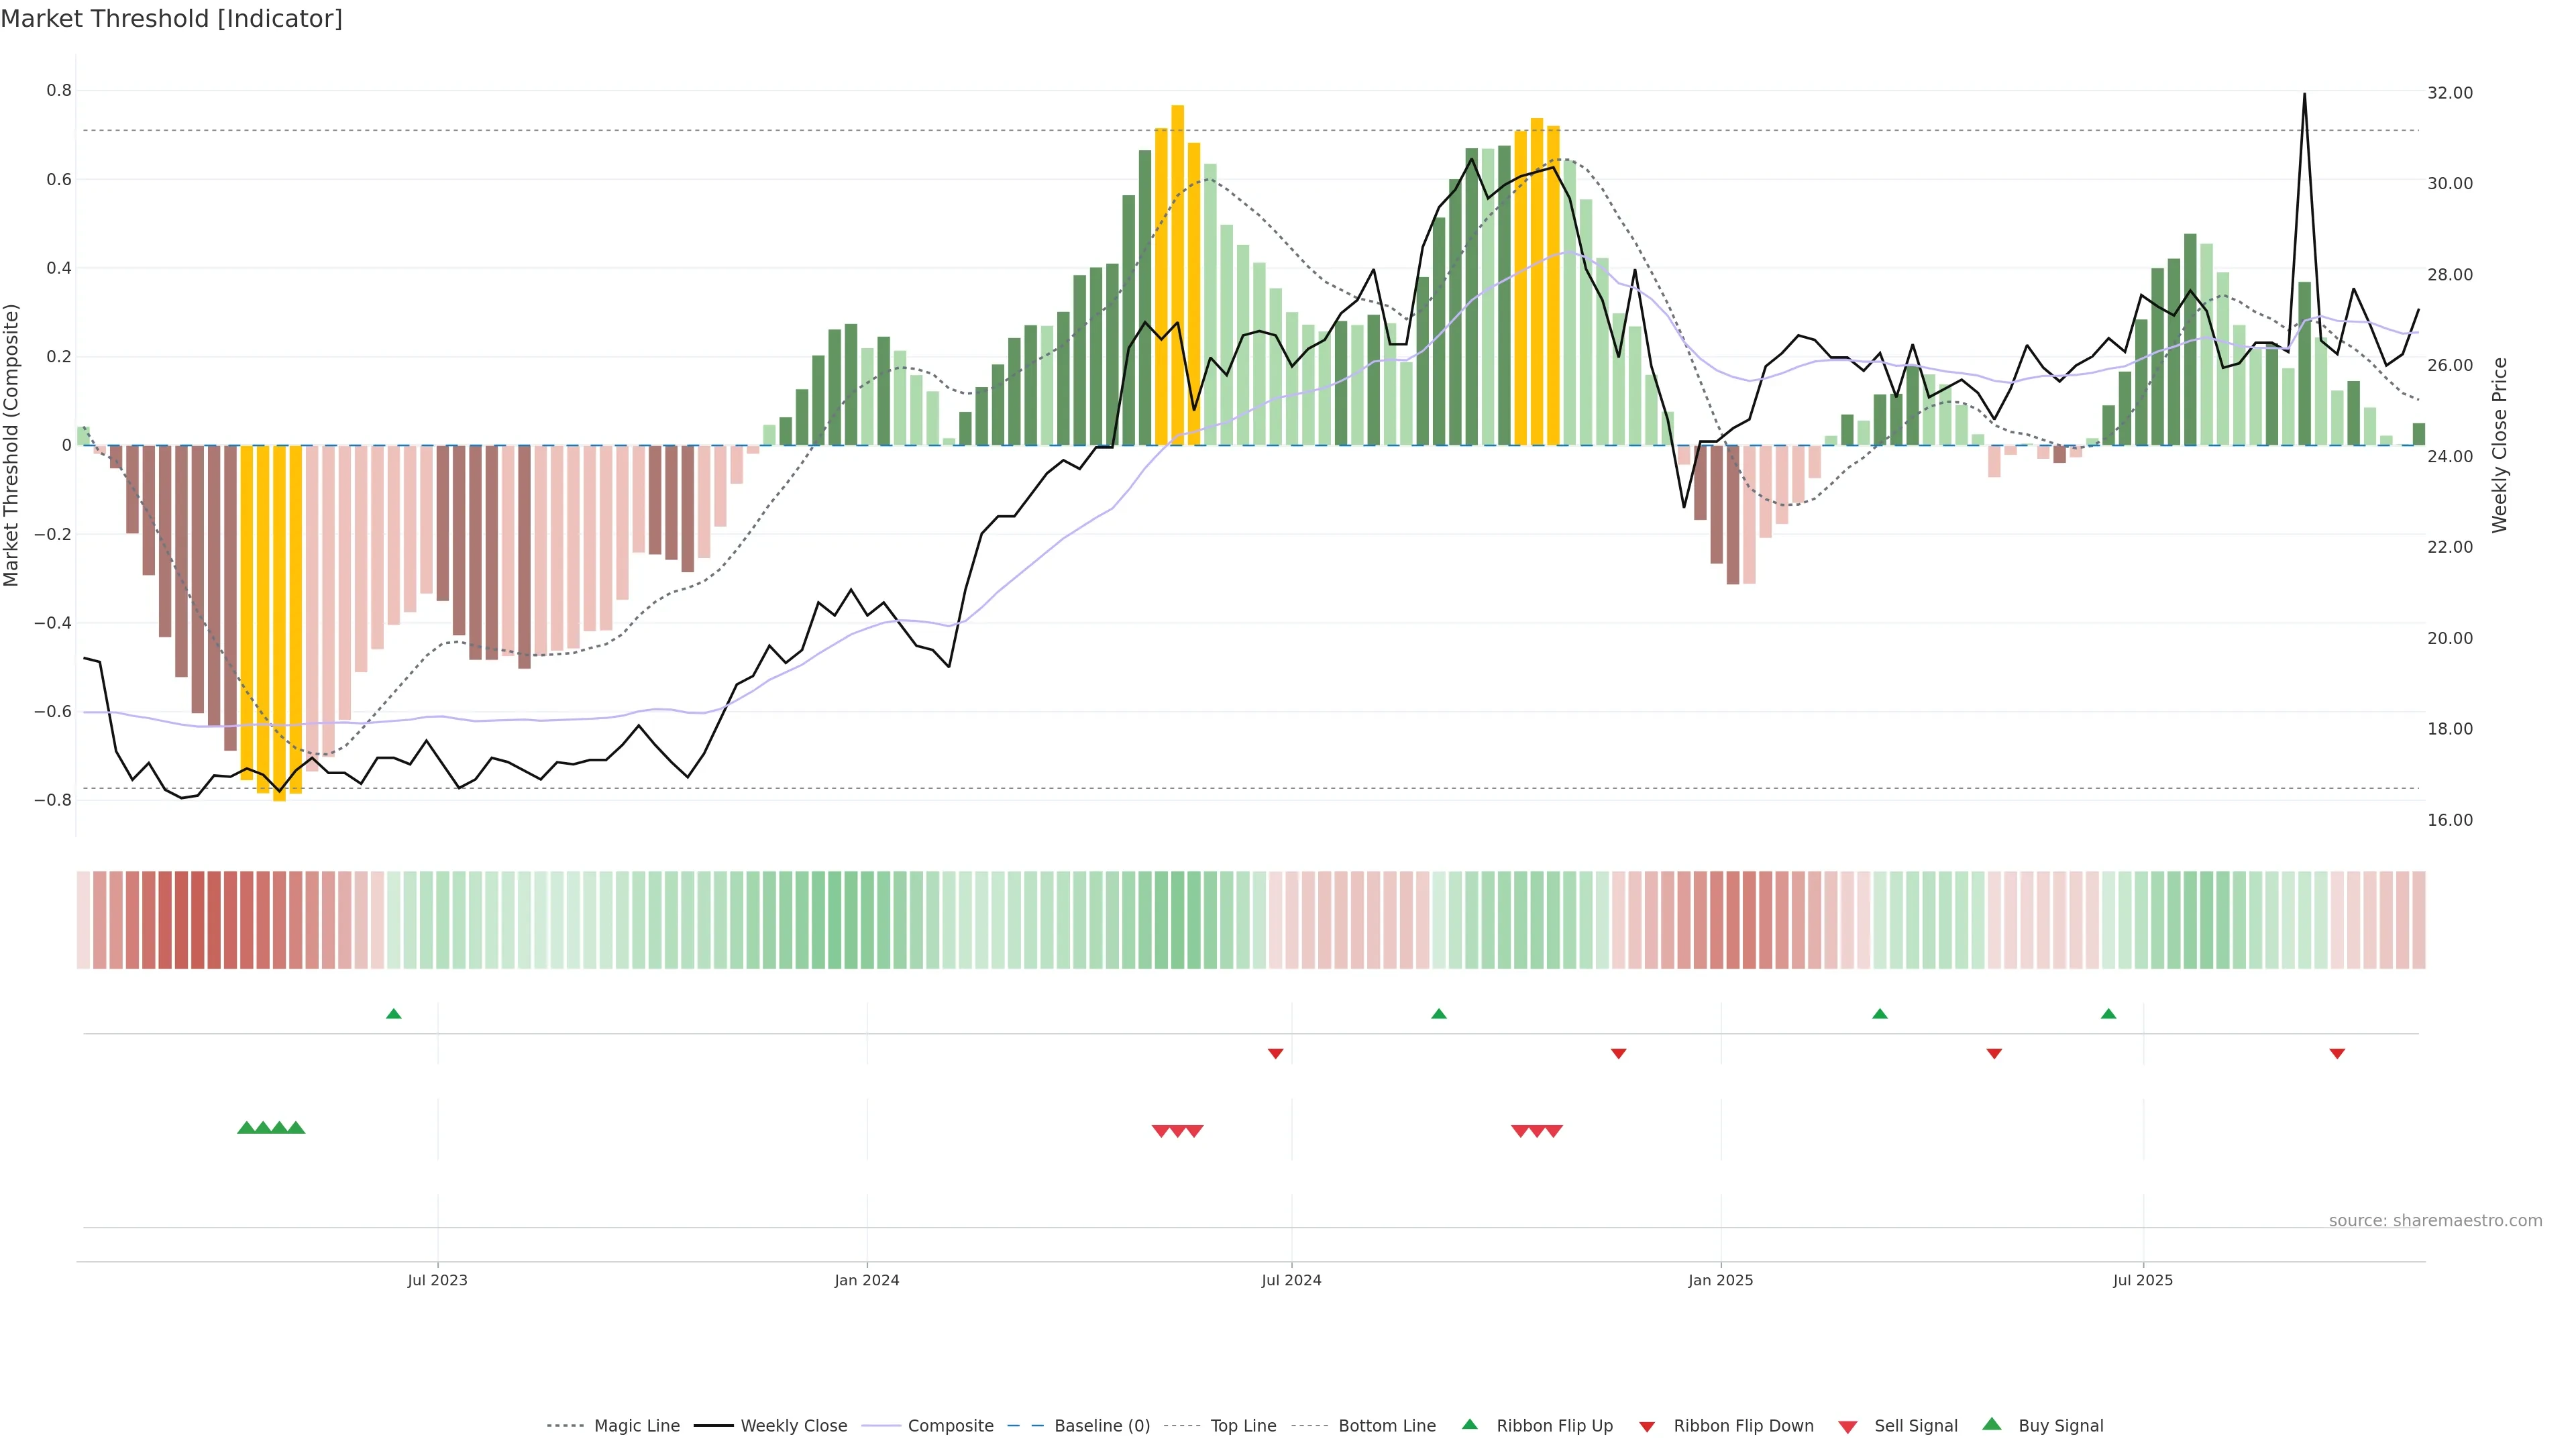Click the sharp Weekly Close price spike peak in 2025

click(x=2305, y=95)
